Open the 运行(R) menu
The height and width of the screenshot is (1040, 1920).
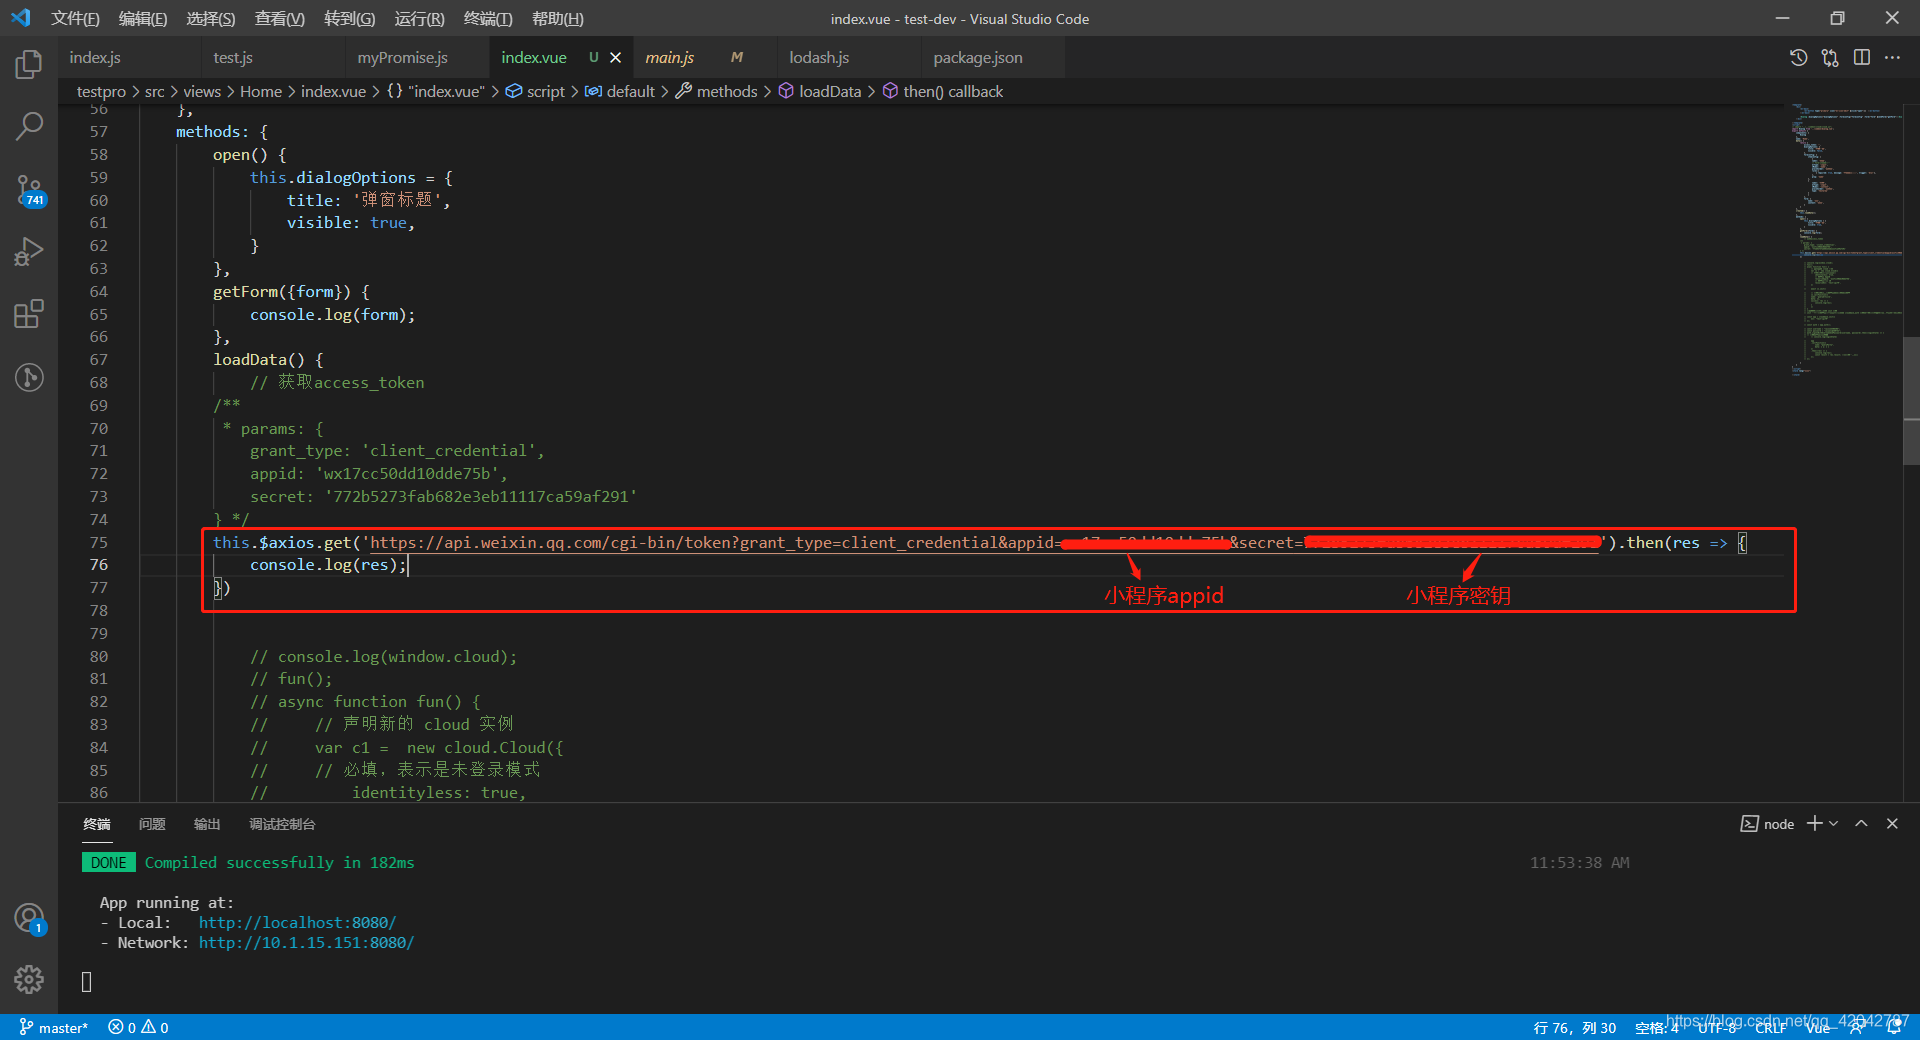click(x=420, y=19)
